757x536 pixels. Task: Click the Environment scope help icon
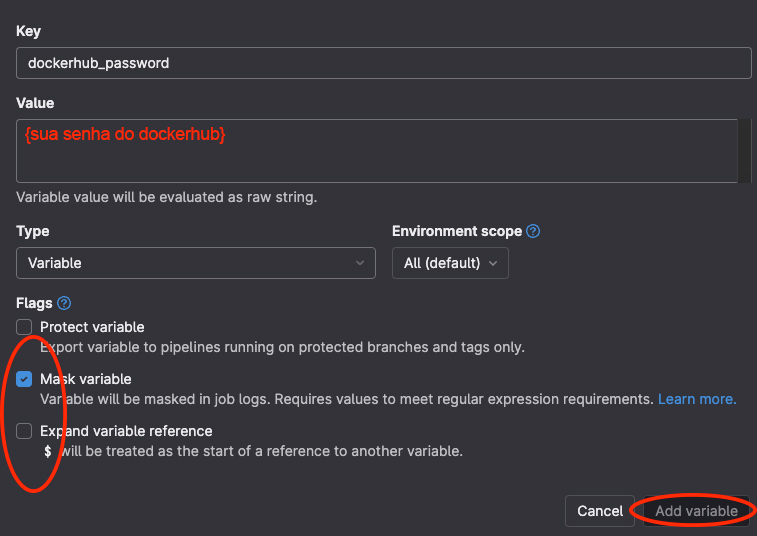533,231
